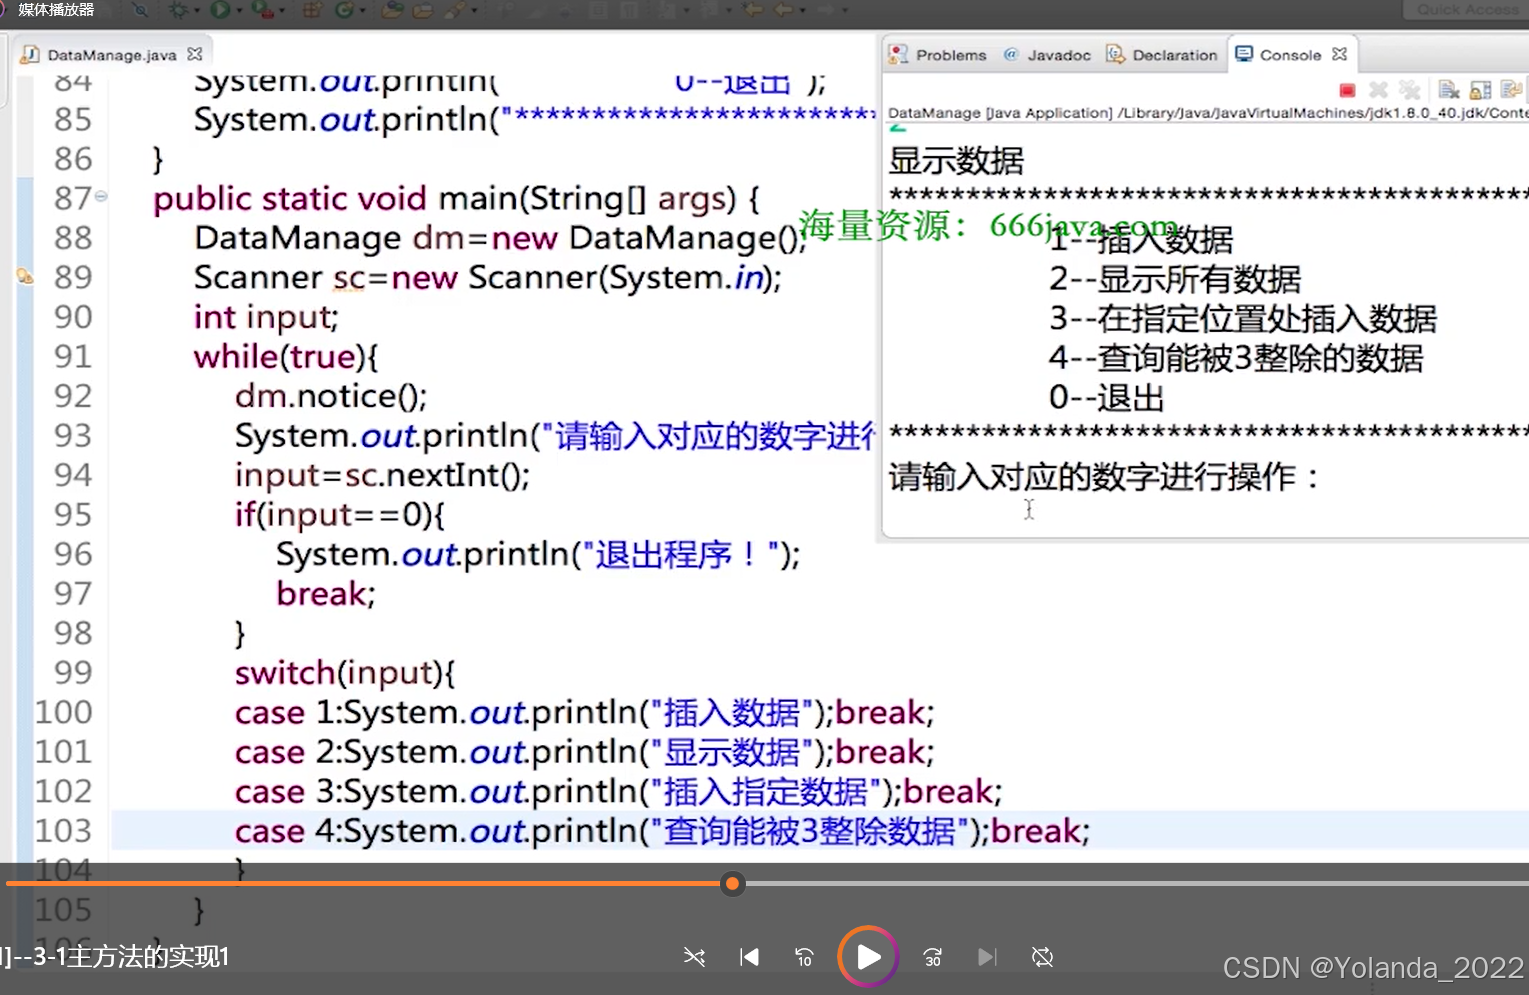Image resolution: width=1529 pixels, height=995 pixels.
Task: Click the '3--在指定位置处插入数据' console line
Action: pyautogui.click(x=1242, y=318)
